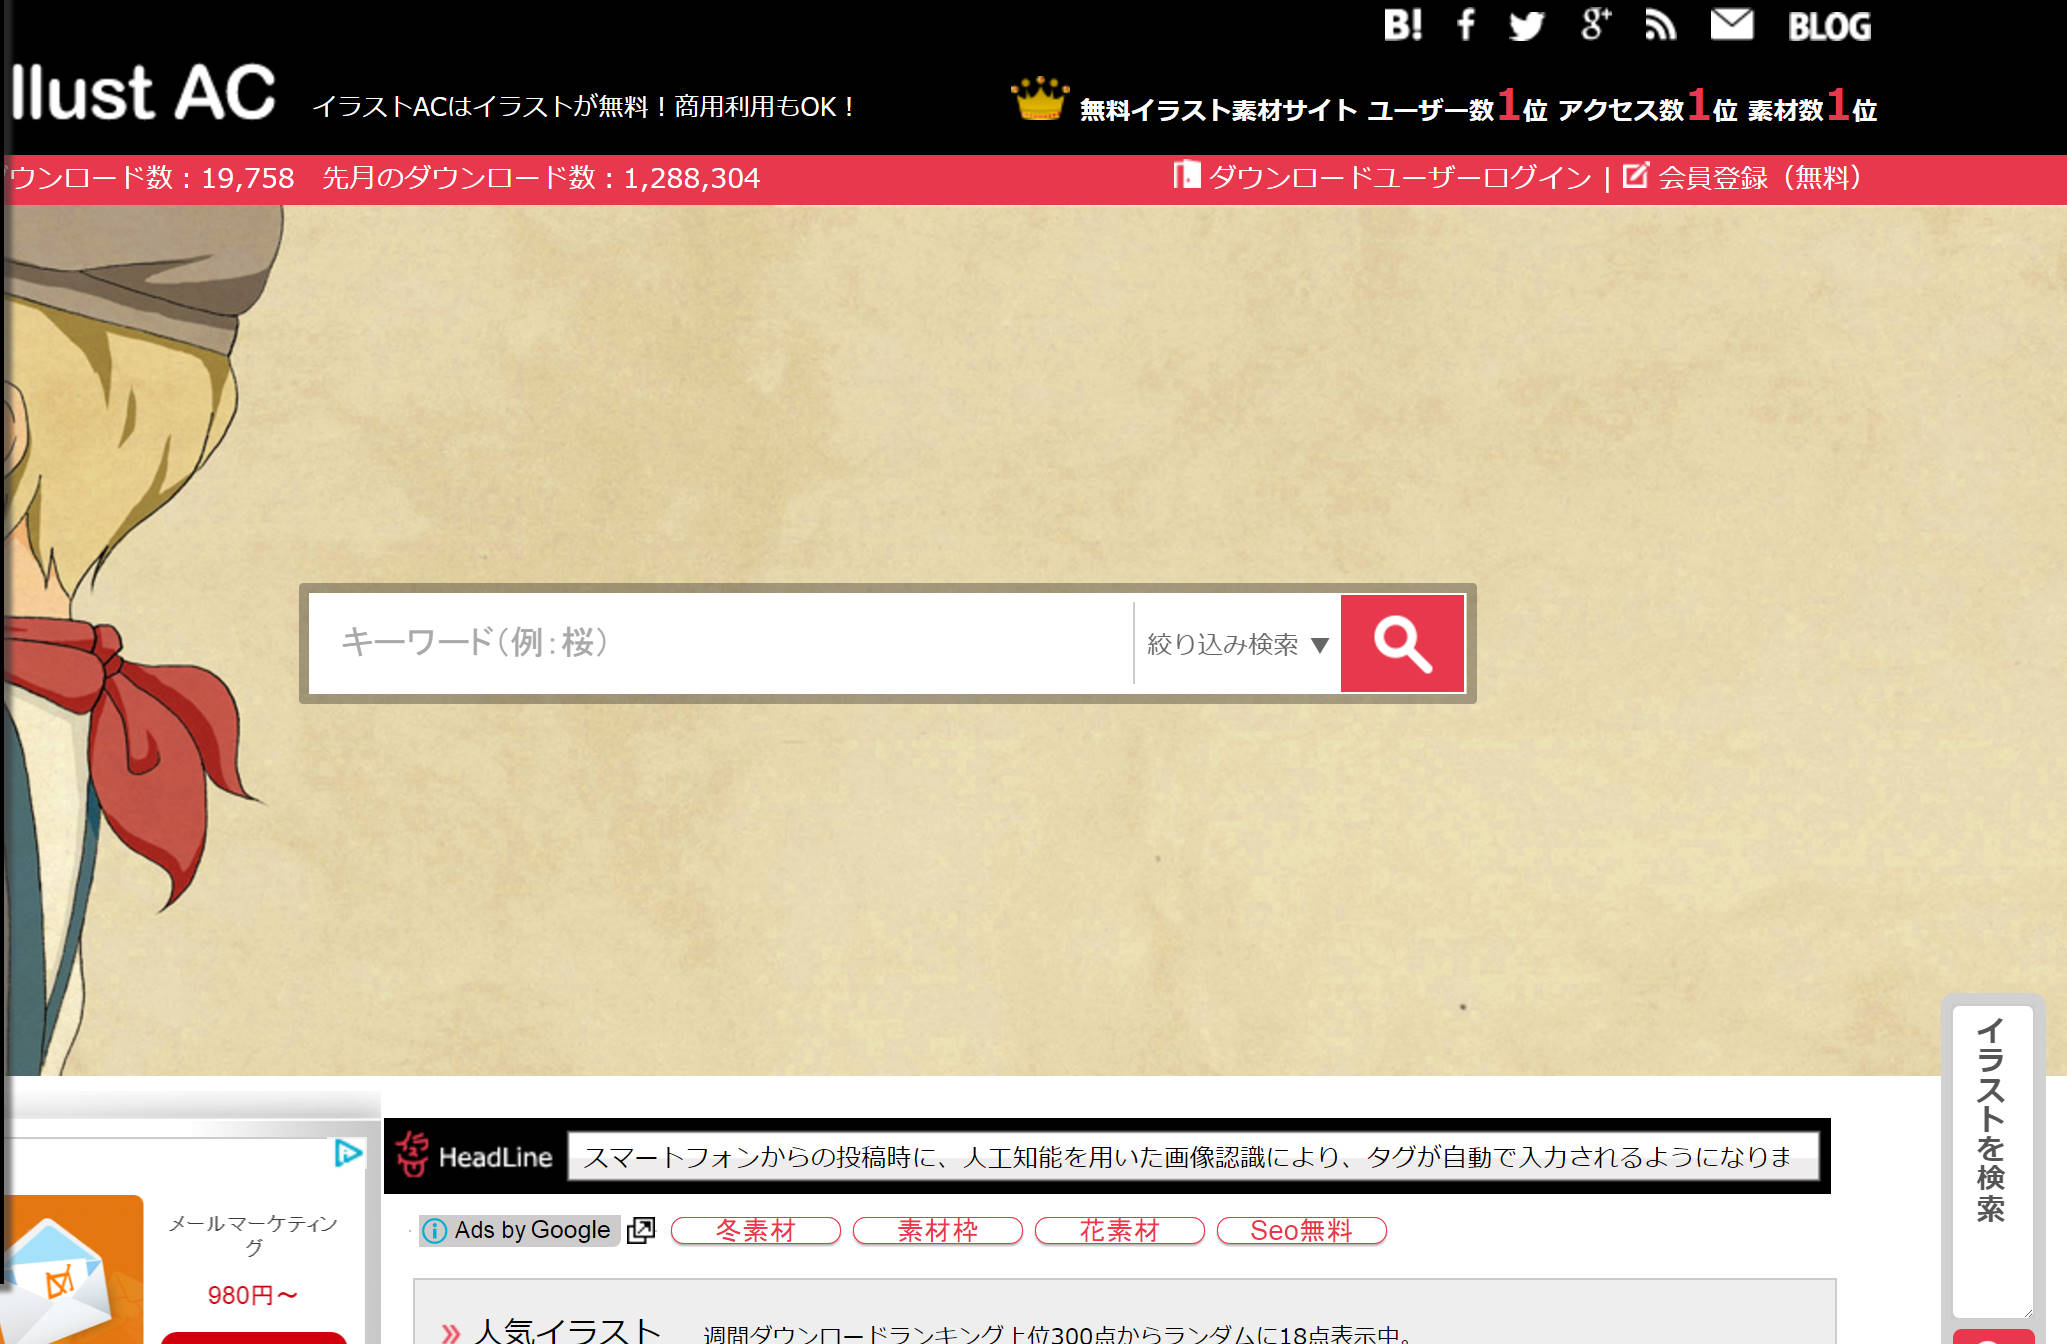This screenshot has width=2067, height=1344.
Task: Select the 冬素材 tag button
Action: pos(755,1230)
